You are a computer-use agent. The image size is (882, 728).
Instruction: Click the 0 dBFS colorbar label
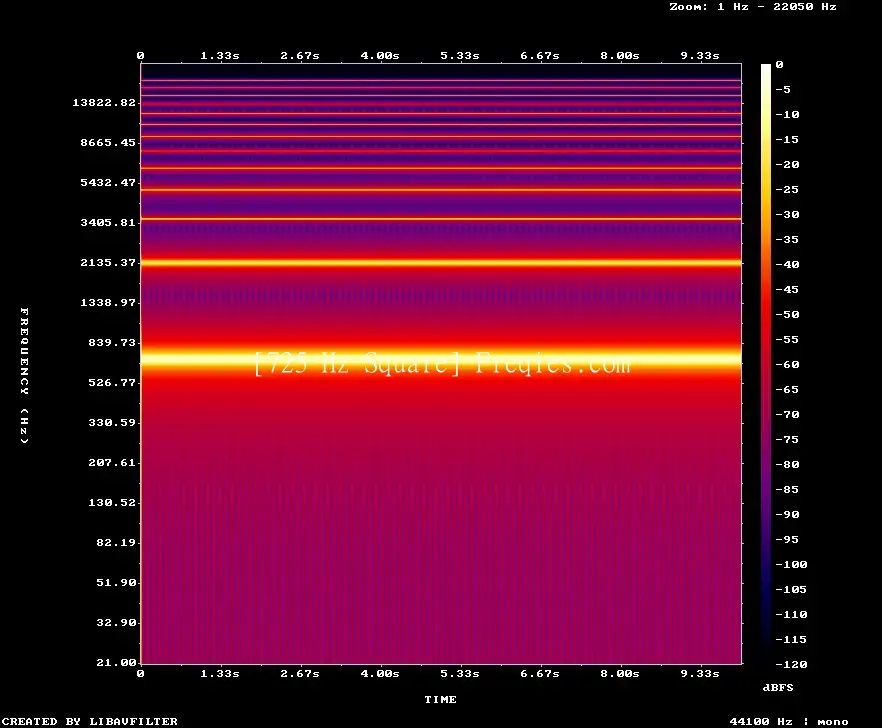[779, 64]
